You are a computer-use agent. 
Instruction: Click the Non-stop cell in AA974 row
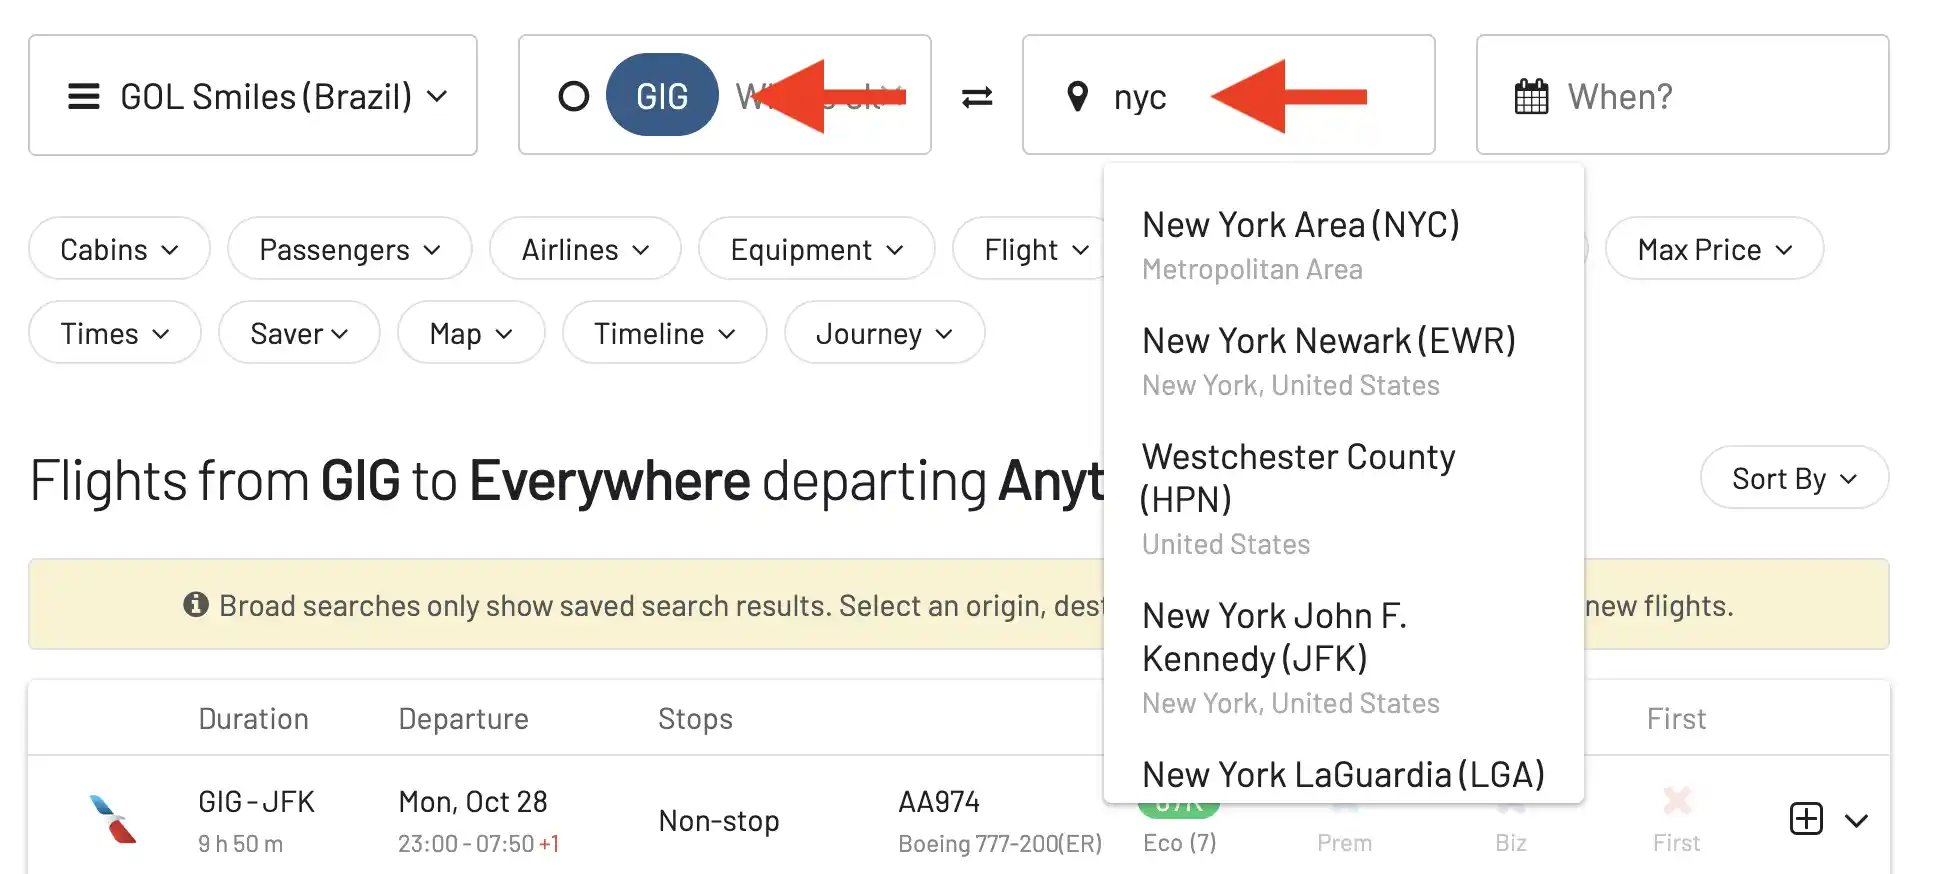718,821
